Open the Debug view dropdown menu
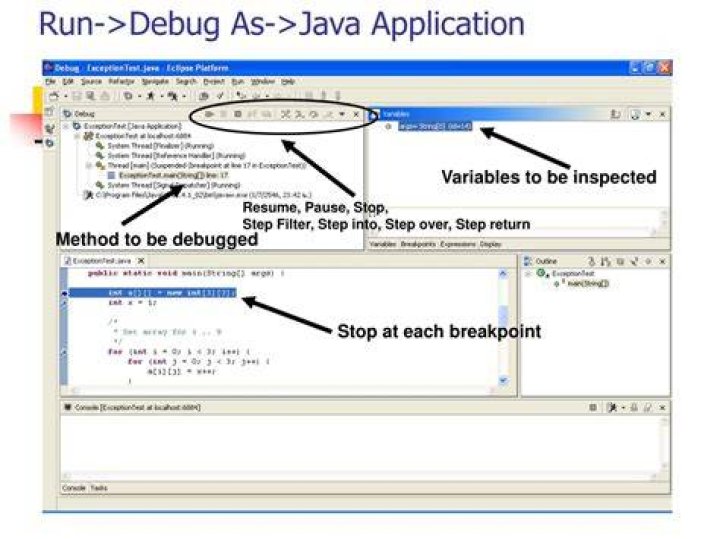The image size is (720, 539). click(x=342, y=114)
